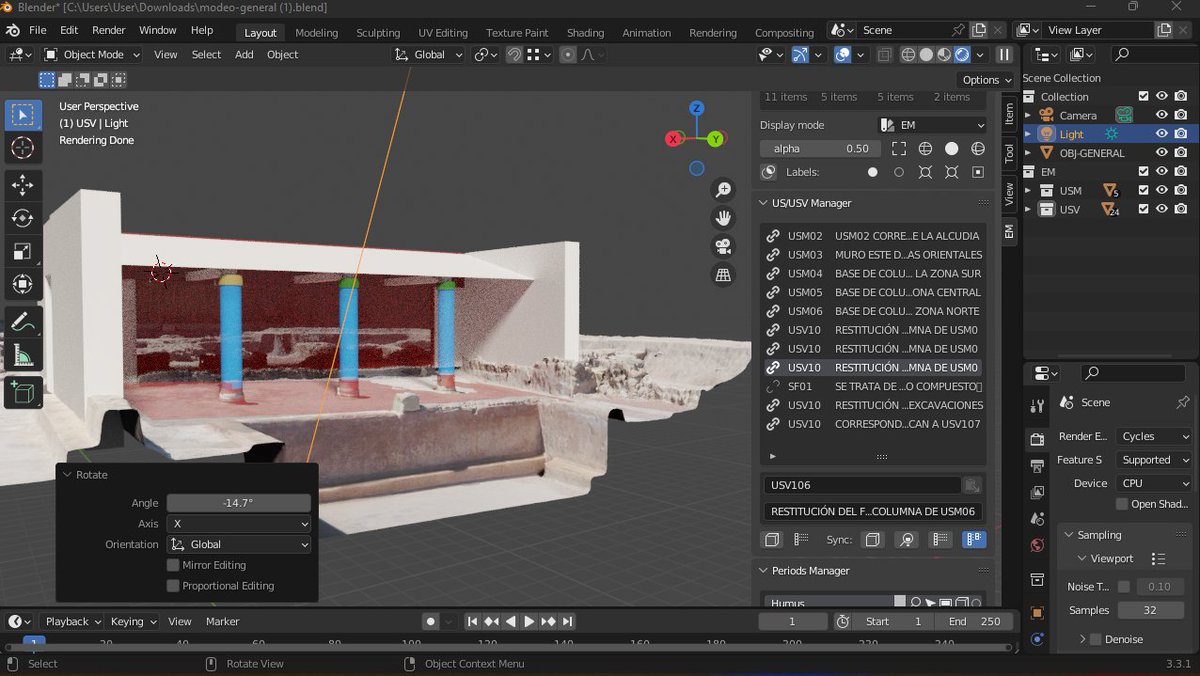Hide the Camera object with eye icon
Viewport: 1200px width, 676px height.
click(1162, 115)
